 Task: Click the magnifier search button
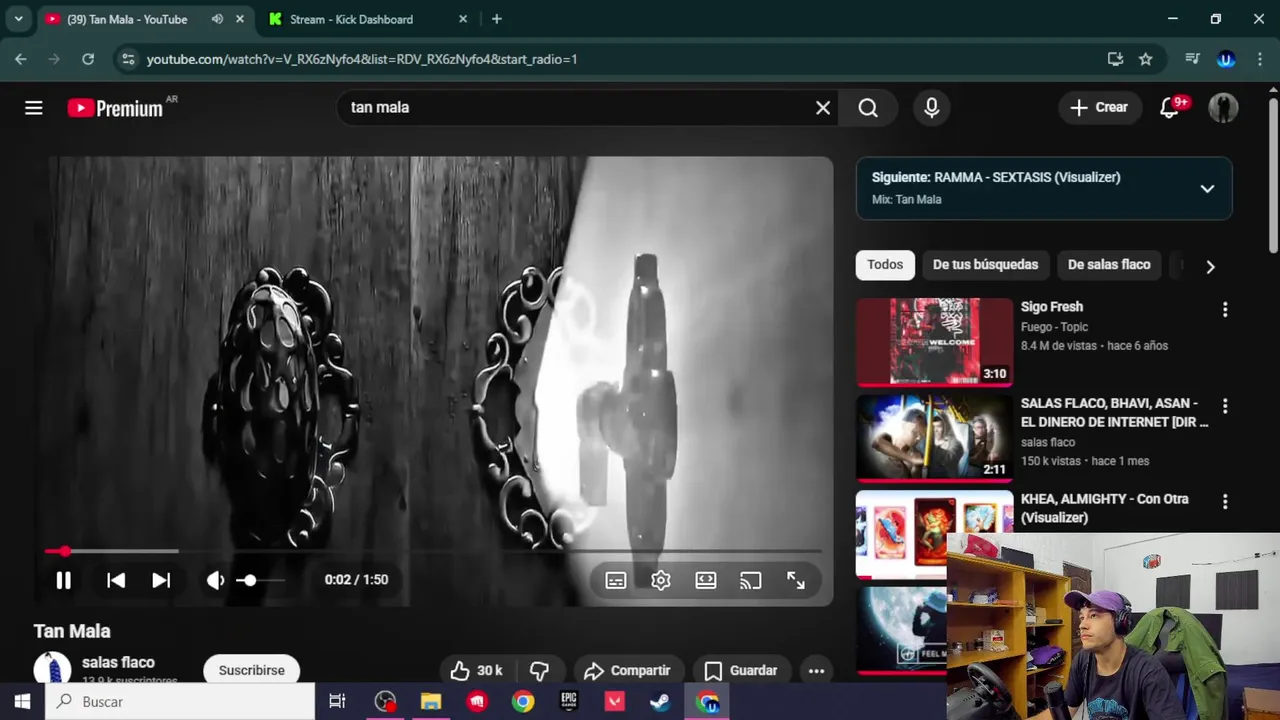tap(868, 108)
